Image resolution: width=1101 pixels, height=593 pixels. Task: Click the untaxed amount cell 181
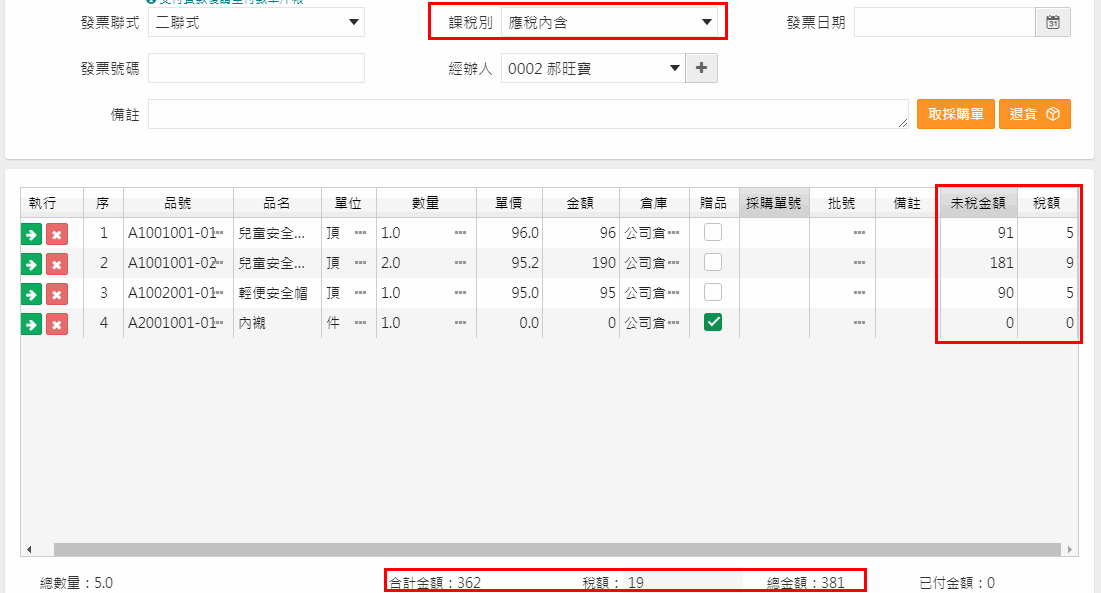click(979, 262)
